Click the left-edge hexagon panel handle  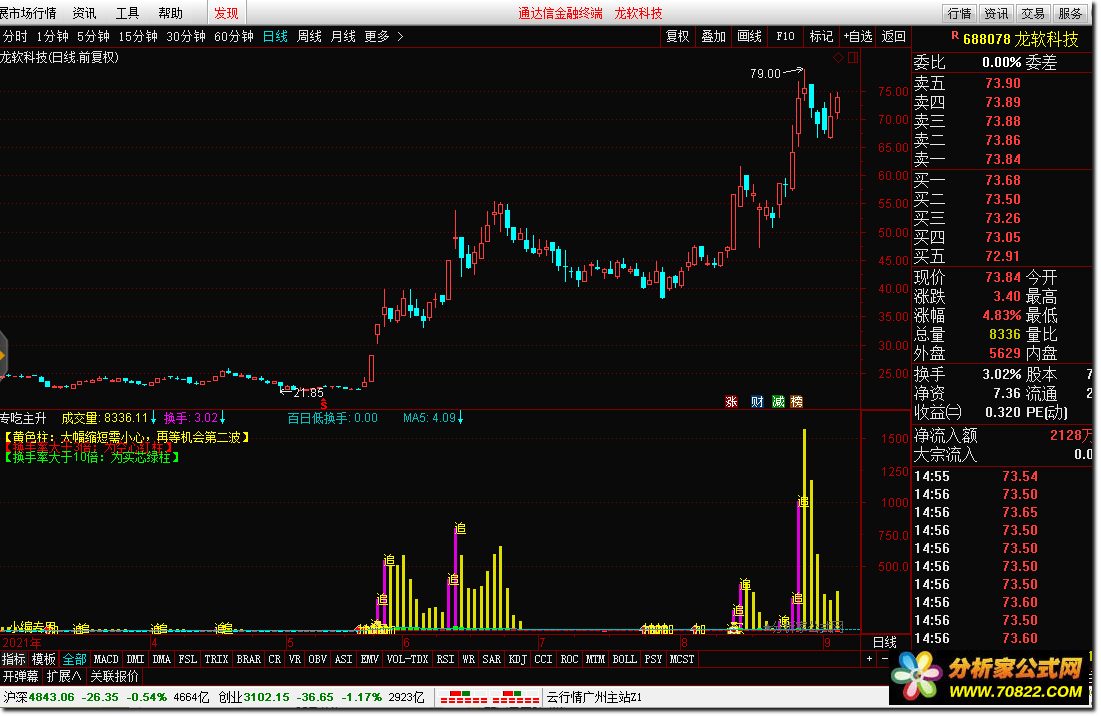[x=3, y=357]
